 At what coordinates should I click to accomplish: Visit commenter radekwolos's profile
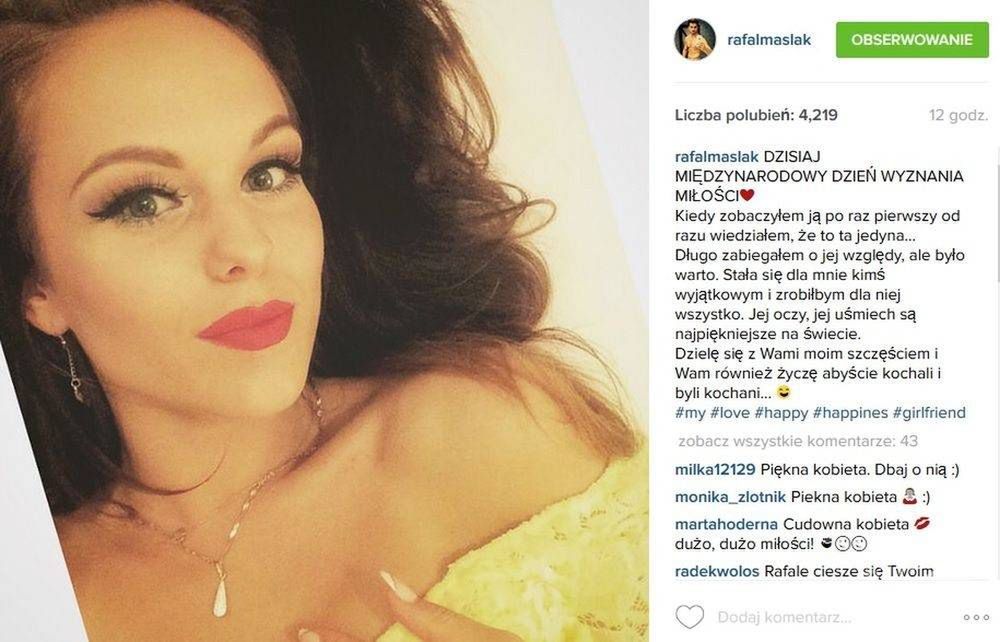[717, 571]
